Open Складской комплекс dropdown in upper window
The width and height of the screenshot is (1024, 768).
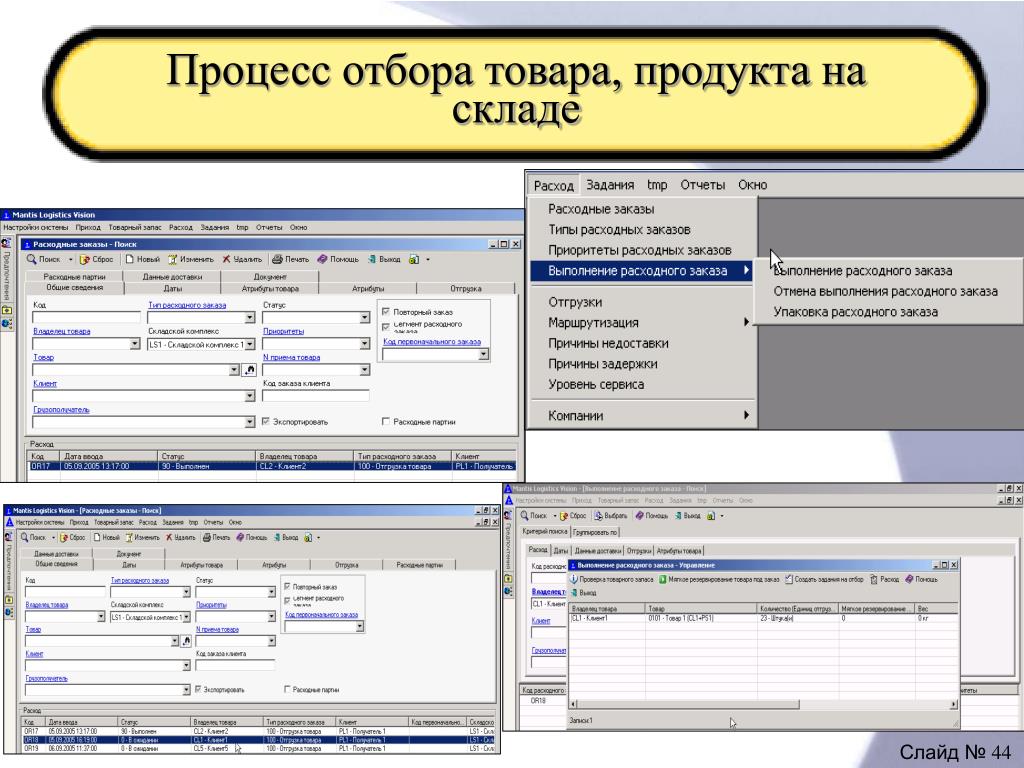pyautogui.click(x=249, y=344)
